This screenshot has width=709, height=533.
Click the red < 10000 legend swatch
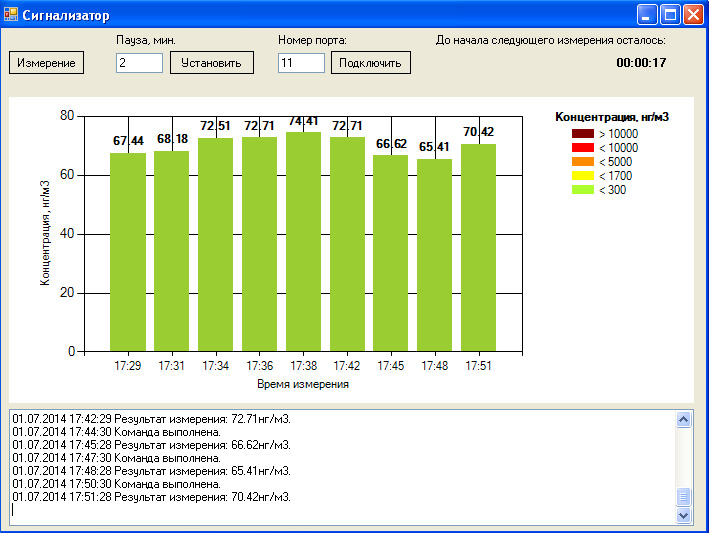583,148
